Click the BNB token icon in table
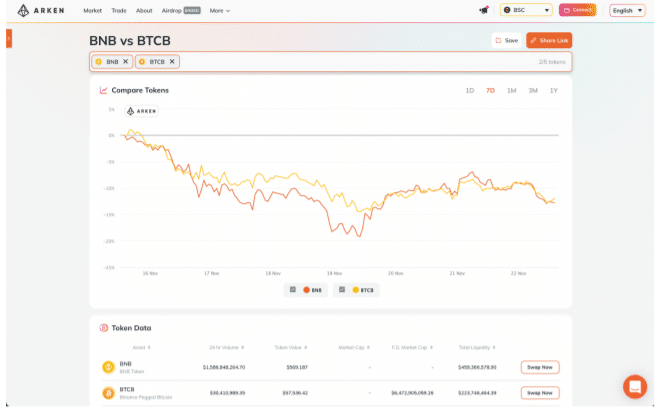 [x=109, y=367]
